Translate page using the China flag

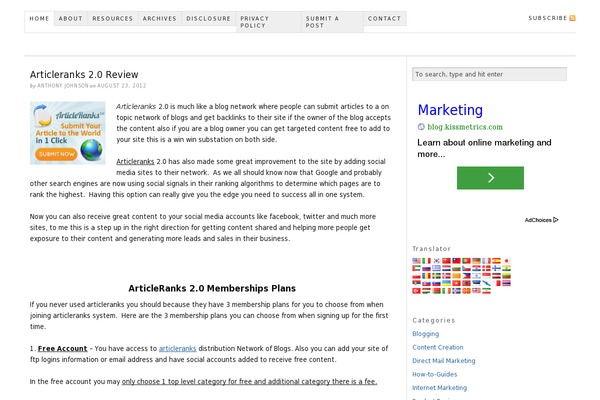pos(447,261)
